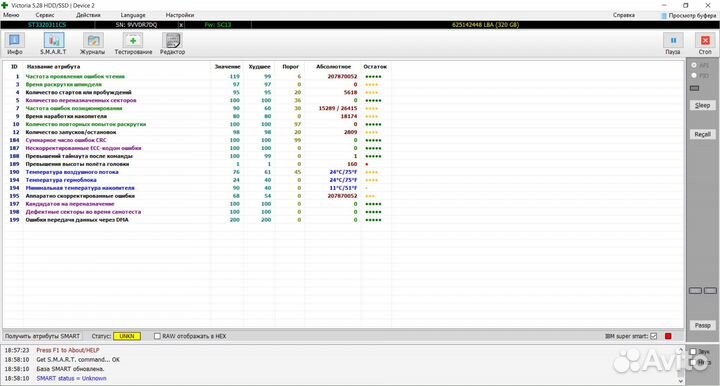The width and height of the screenshot is (720, 386).
Task: Select the S.M.A.R.T toolbar button
Action: coord(53,44)
